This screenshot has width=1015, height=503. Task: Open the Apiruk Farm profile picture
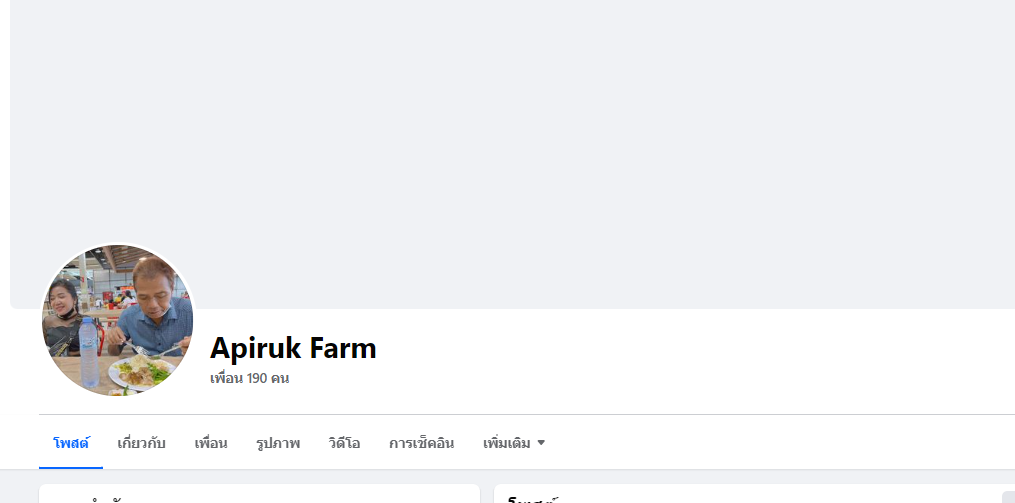117,320
